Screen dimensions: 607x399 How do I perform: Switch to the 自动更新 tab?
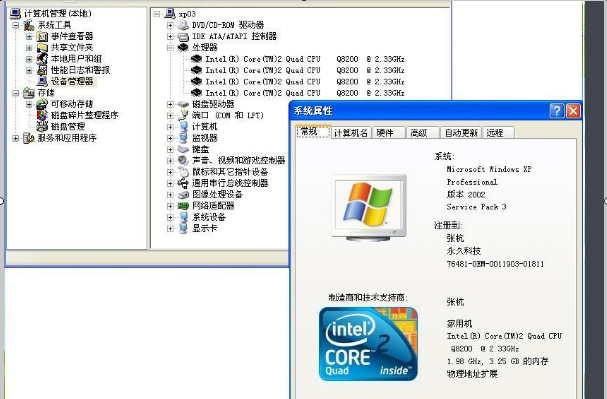[x=461, y=133]
